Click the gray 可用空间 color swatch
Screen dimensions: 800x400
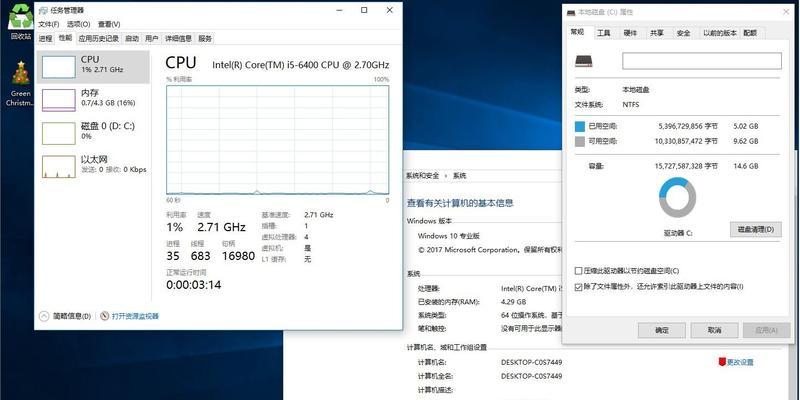(x=580, y=141)
